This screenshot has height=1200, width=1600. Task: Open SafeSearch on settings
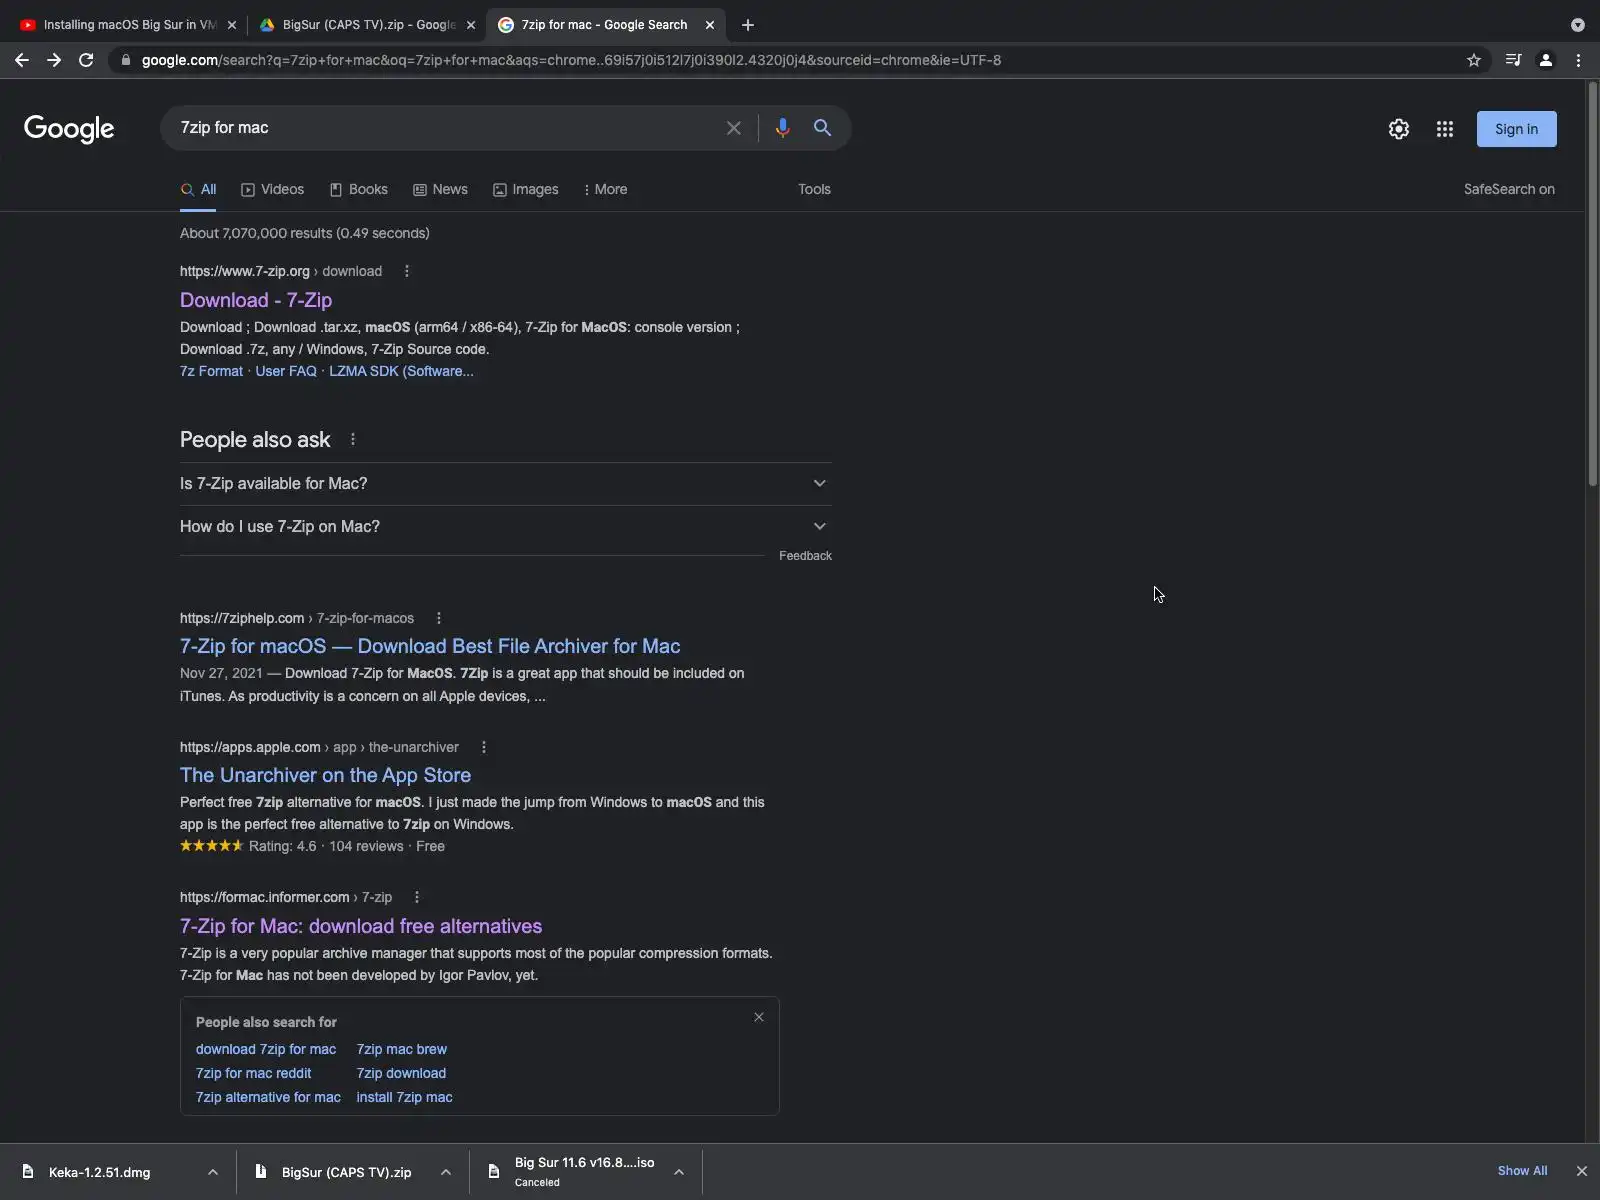click(1509, 189)
